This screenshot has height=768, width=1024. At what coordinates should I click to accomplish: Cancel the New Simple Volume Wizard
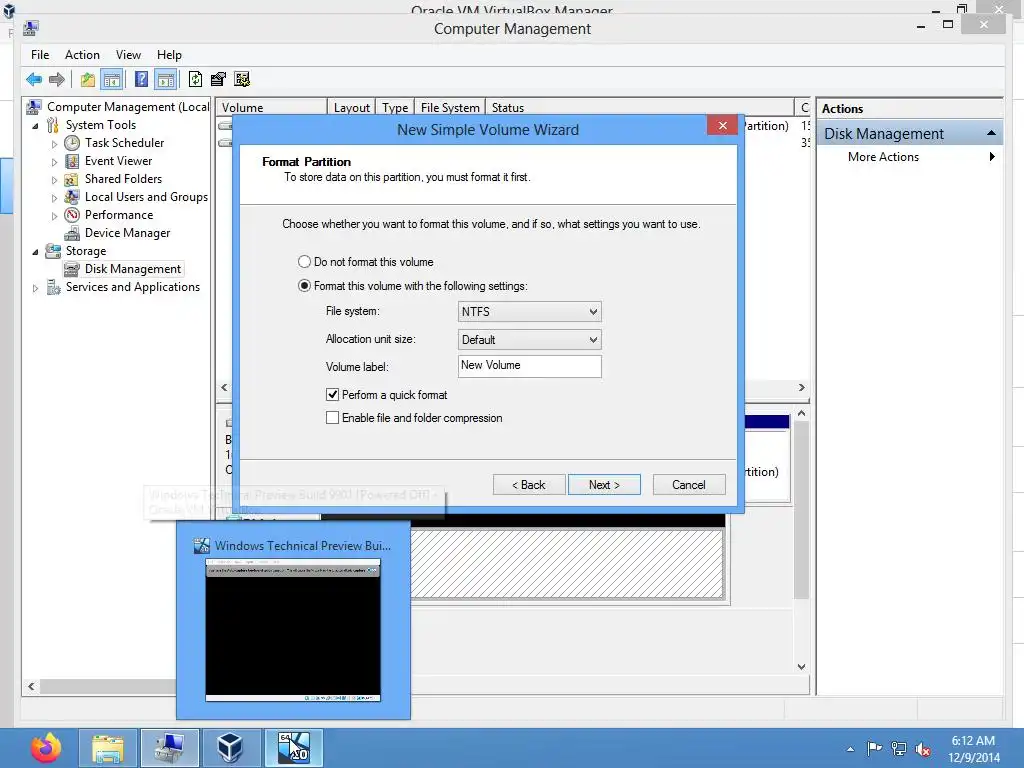(689, 485)
